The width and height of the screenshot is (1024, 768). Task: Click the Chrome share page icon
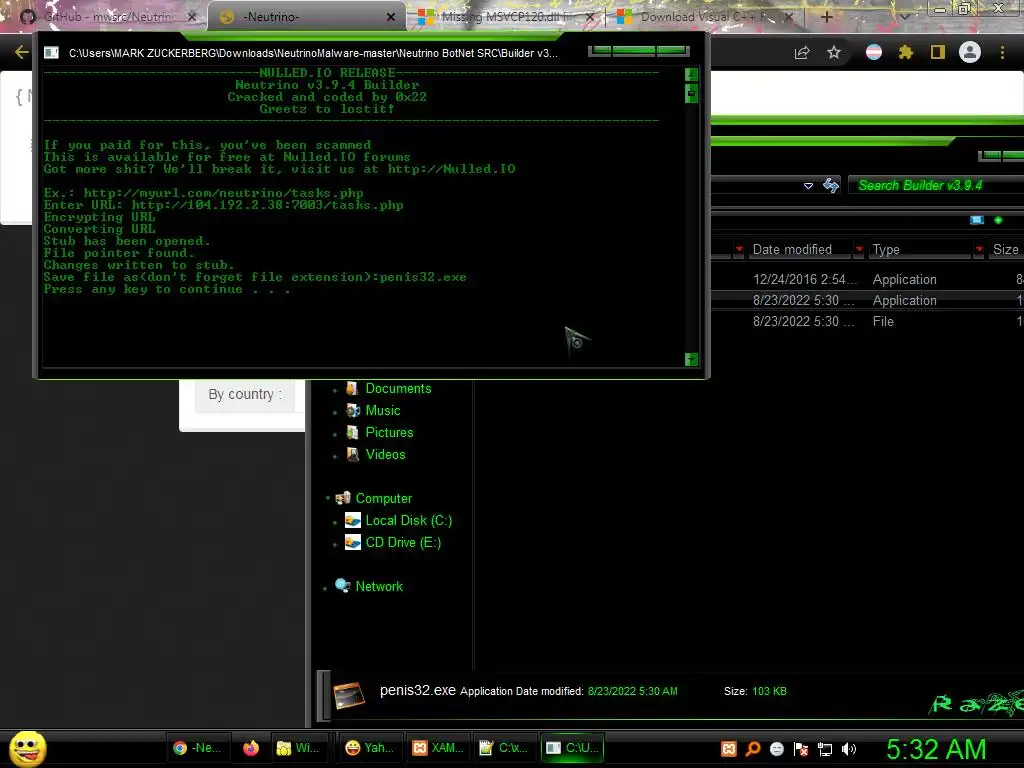click(x=802, y=53)
